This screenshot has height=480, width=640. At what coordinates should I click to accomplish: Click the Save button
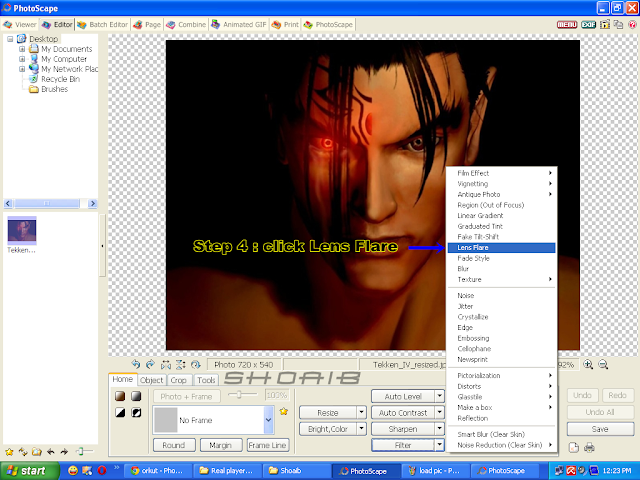(x=600, y=429)
